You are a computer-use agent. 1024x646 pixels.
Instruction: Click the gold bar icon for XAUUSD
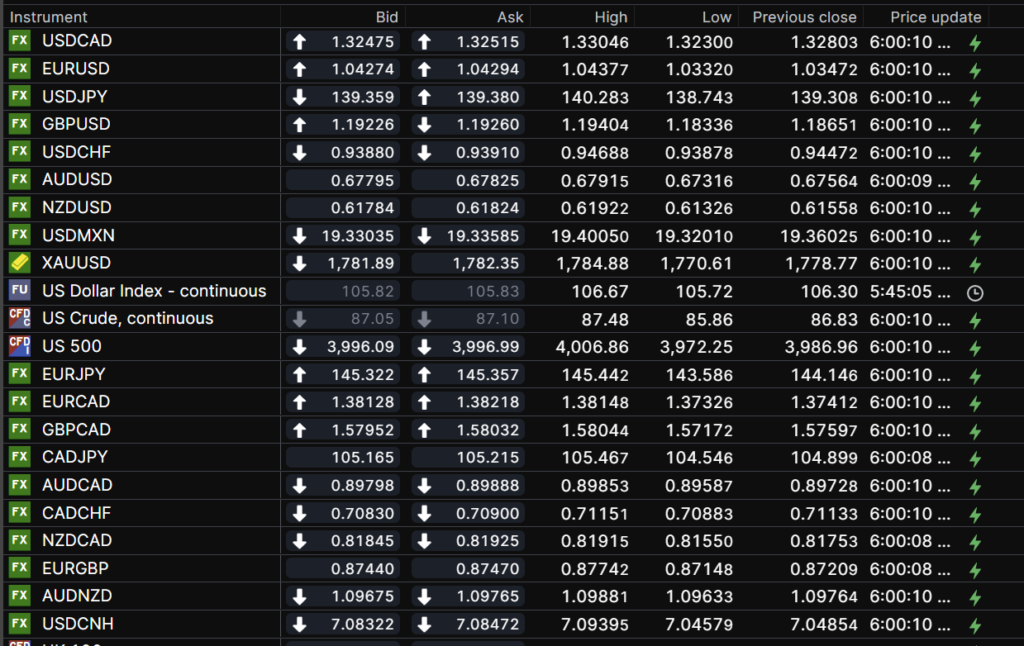(x=19, y=262)
